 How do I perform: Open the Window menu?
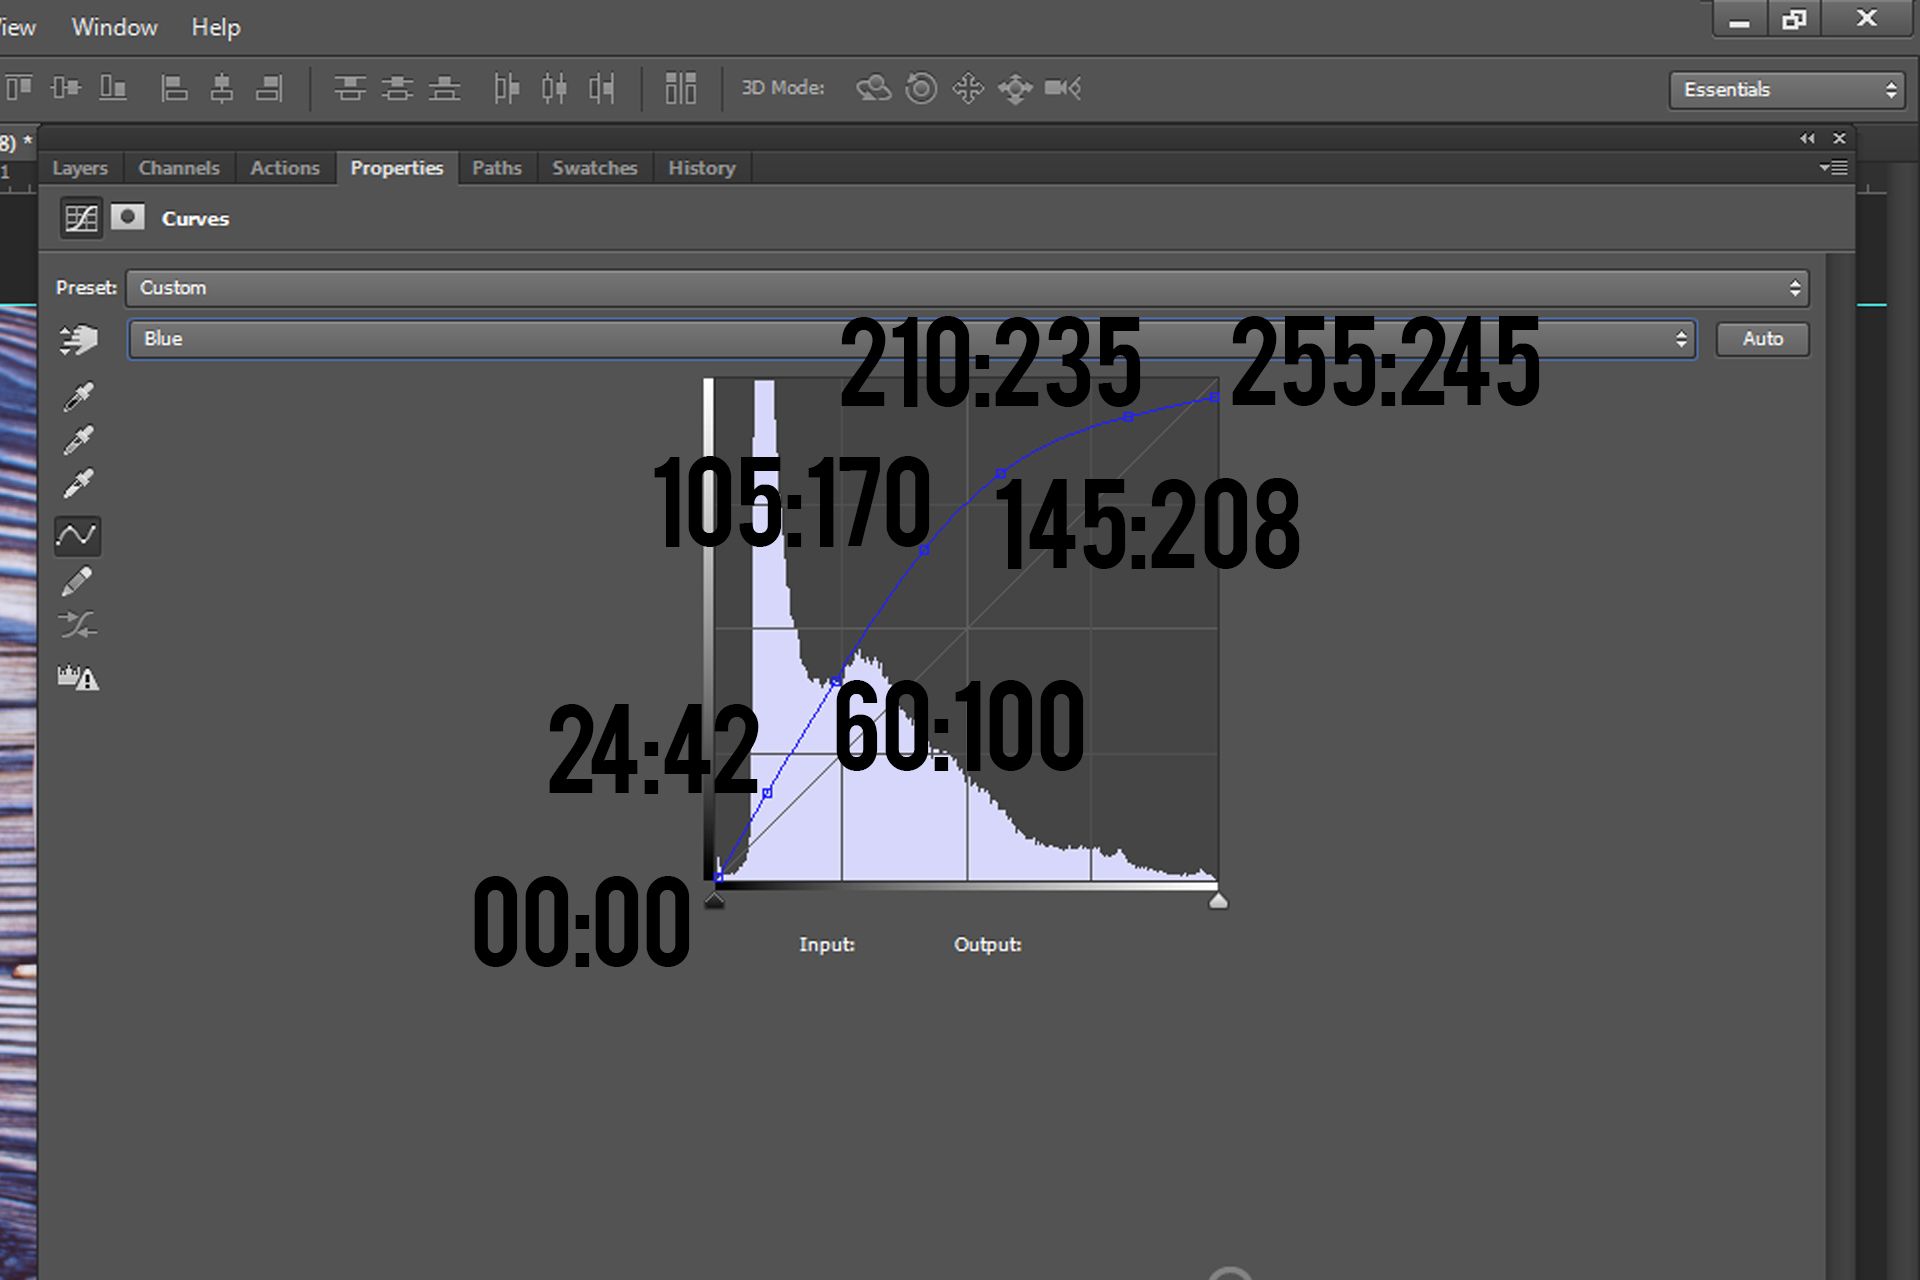pyautogui.click(x=114, y=27)
